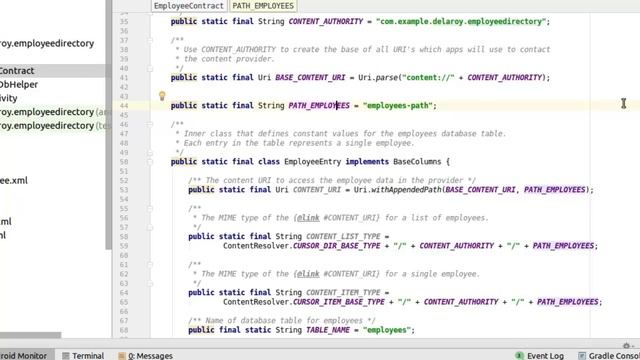Click the @link tag at line 56
Viewport: 640px width, 360px height.
pos(308,218)
